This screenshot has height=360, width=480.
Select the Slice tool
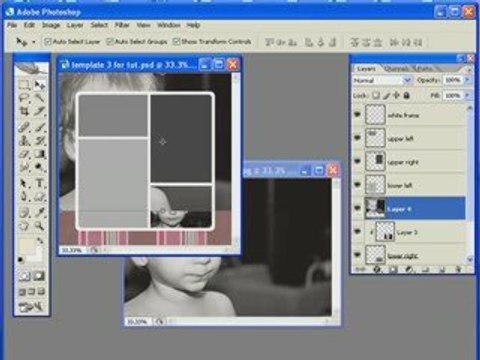coord(40,111)
